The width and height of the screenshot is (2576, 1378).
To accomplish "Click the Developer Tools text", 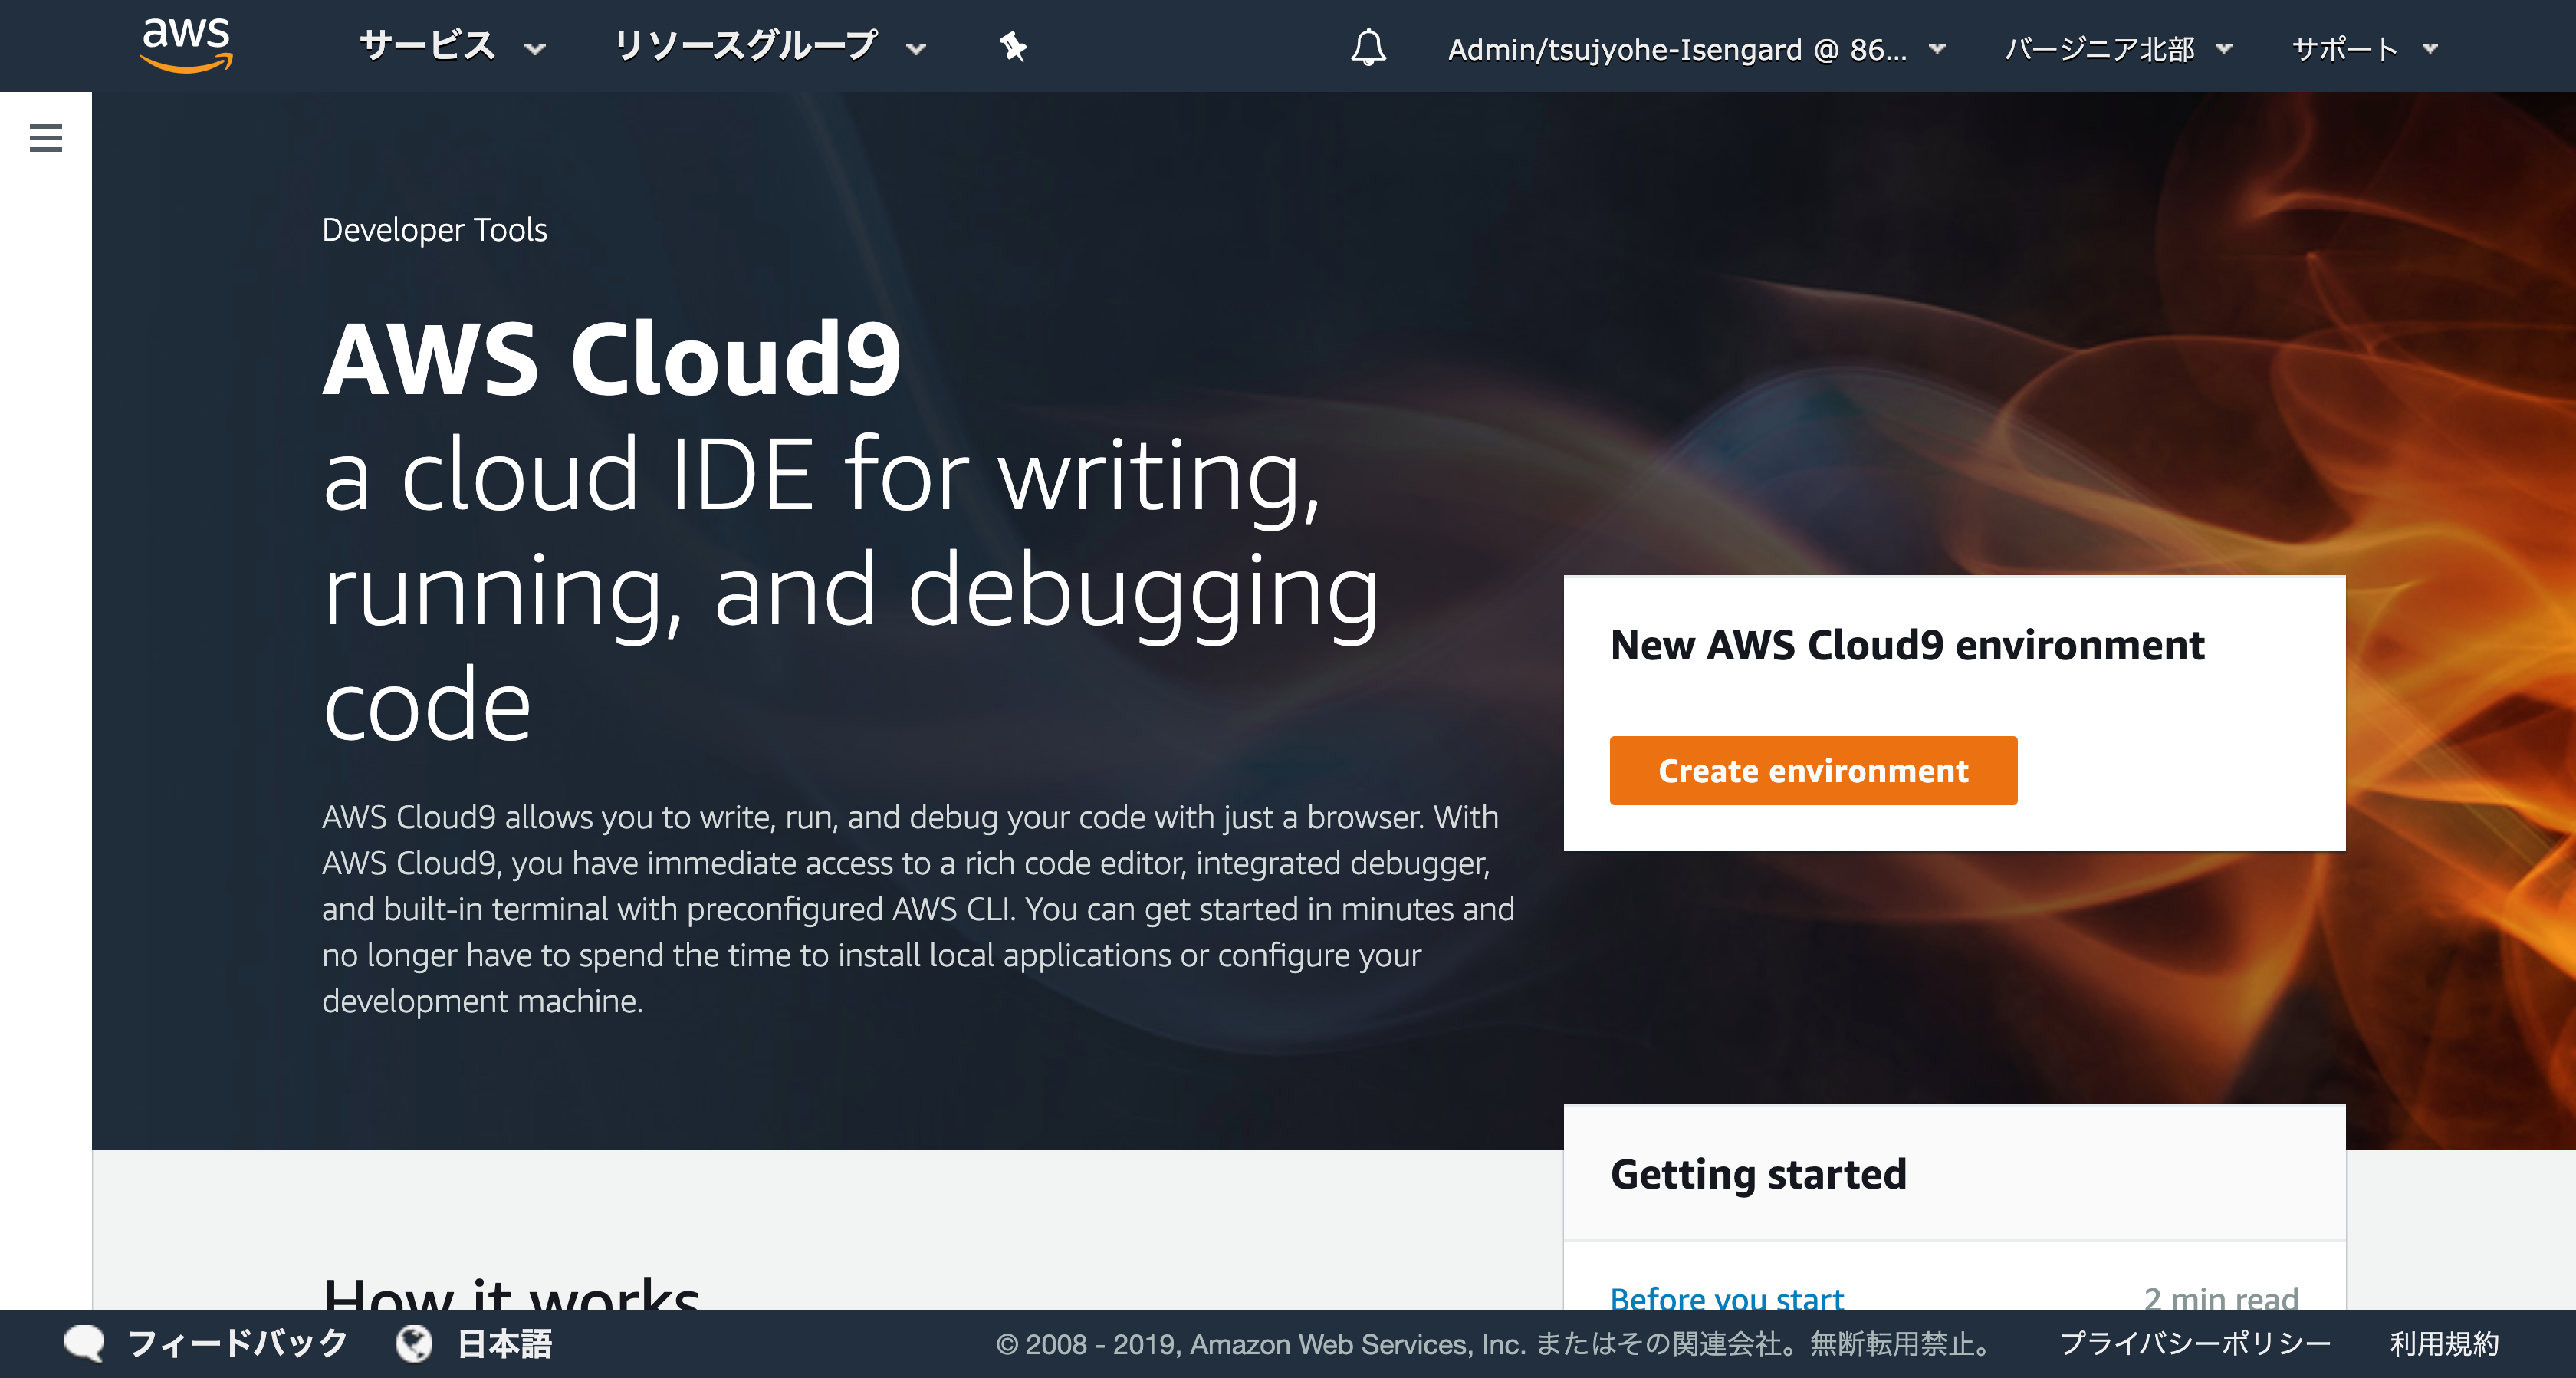I will 434,230.
